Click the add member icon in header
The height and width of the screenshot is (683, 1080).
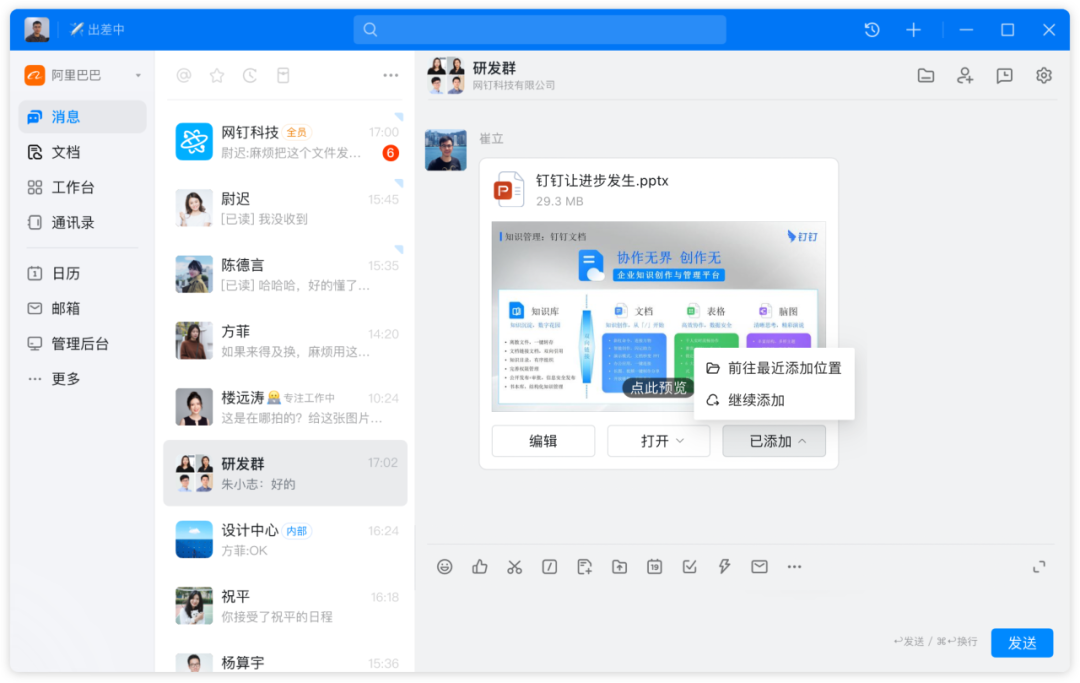(965, 75)
